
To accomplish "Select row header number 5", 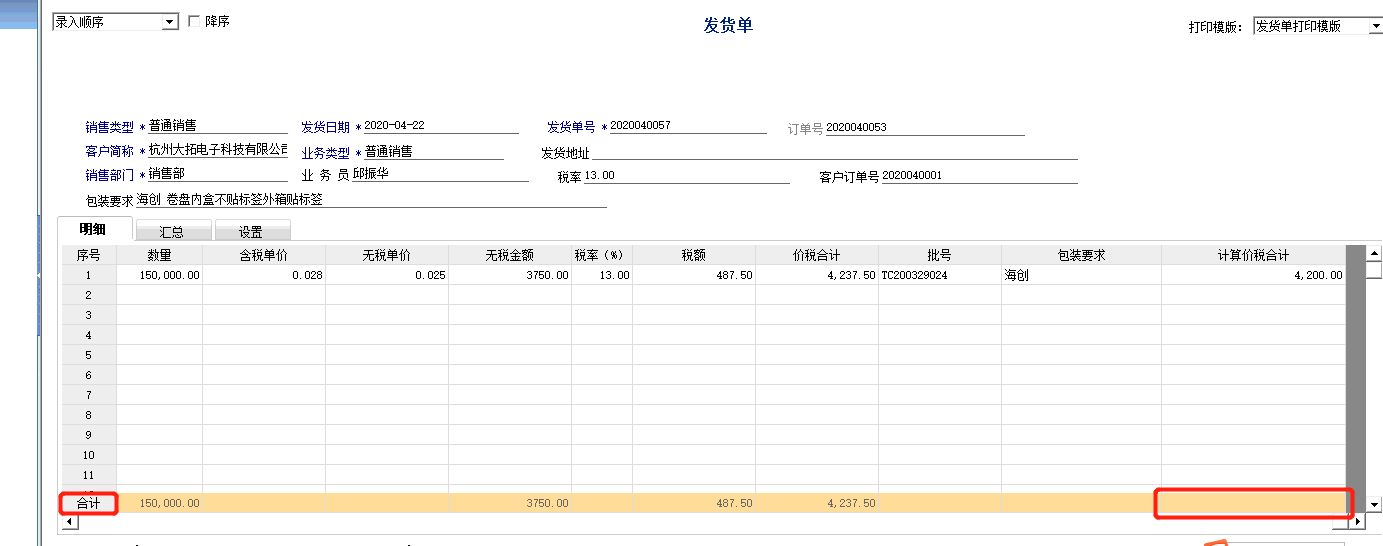I will point(89,355).
